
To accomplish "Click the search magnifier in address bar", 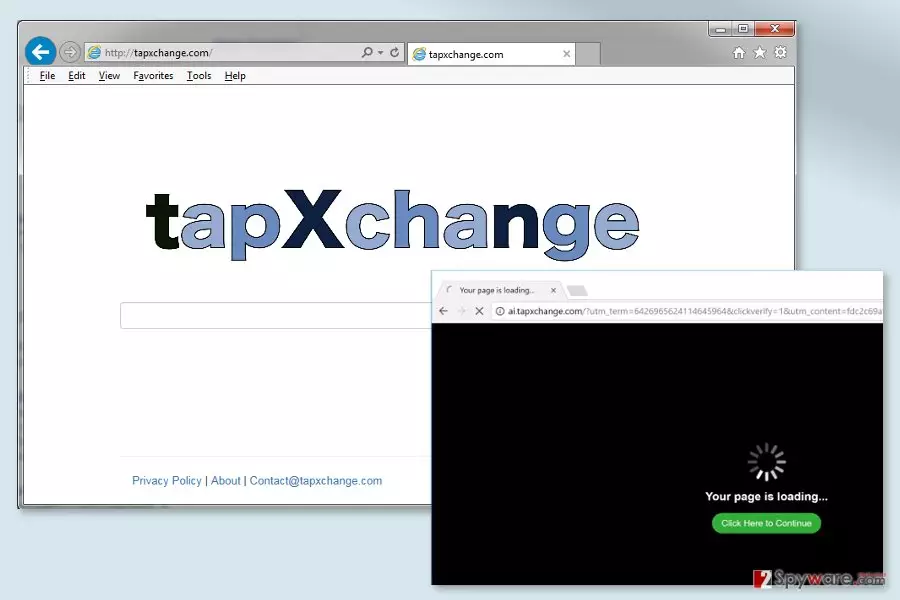I will click(367, 52).
